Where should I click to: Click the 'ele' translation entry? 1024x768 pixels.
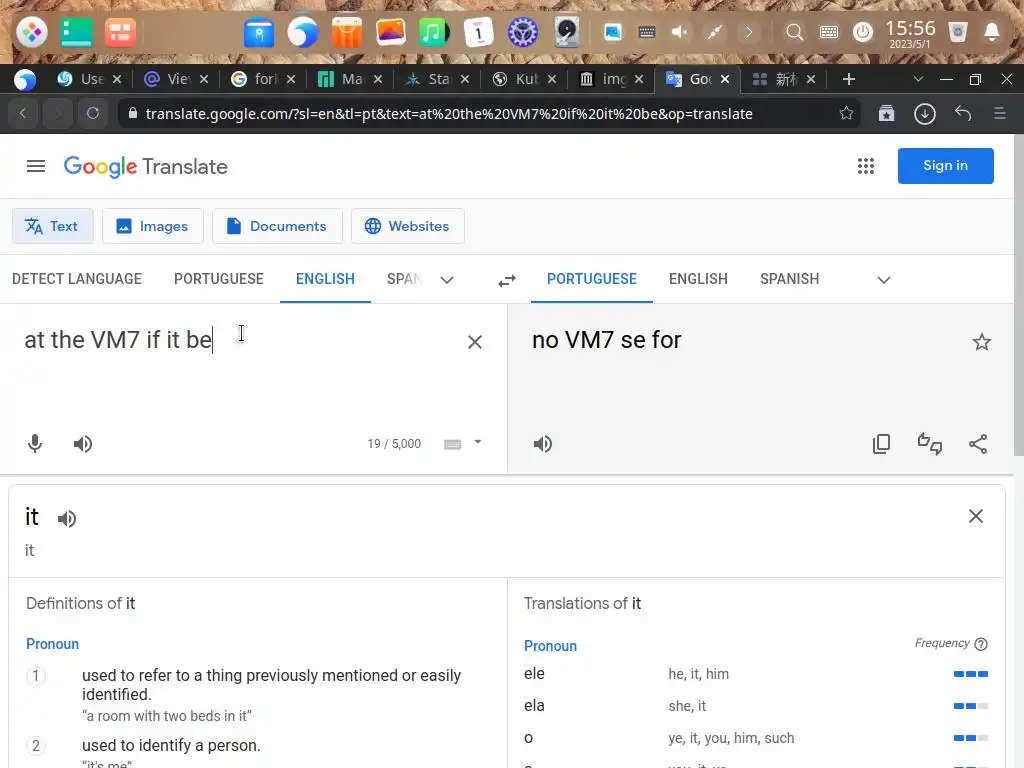pos(534,673)
